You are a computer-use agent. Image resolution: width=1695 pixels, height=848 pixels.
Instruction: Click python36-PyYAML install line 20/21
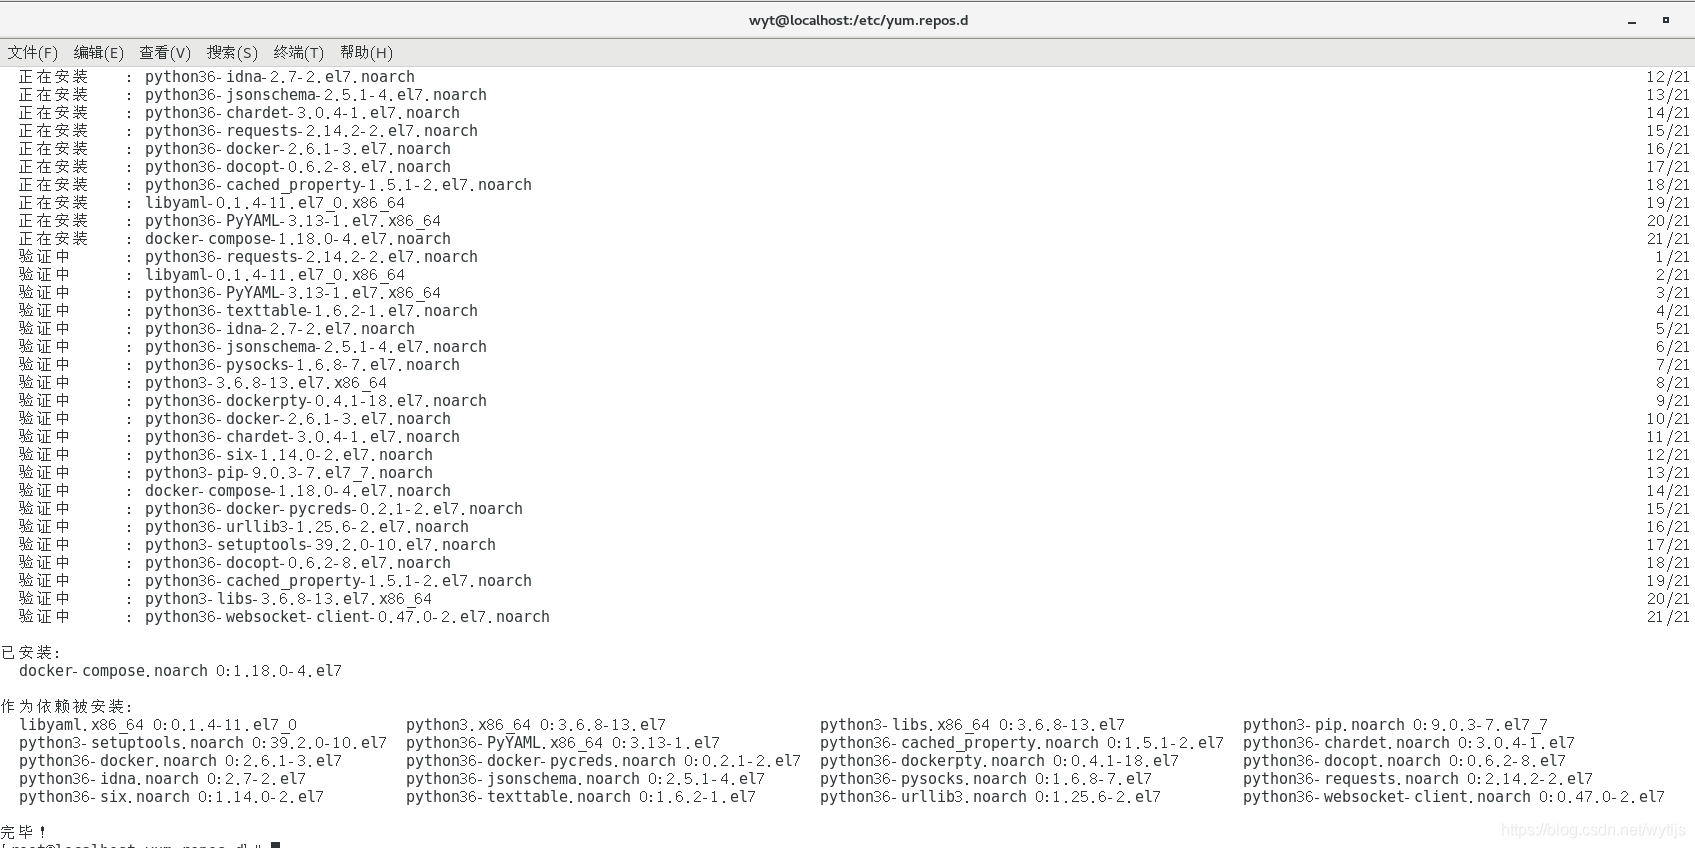(854, 221)
